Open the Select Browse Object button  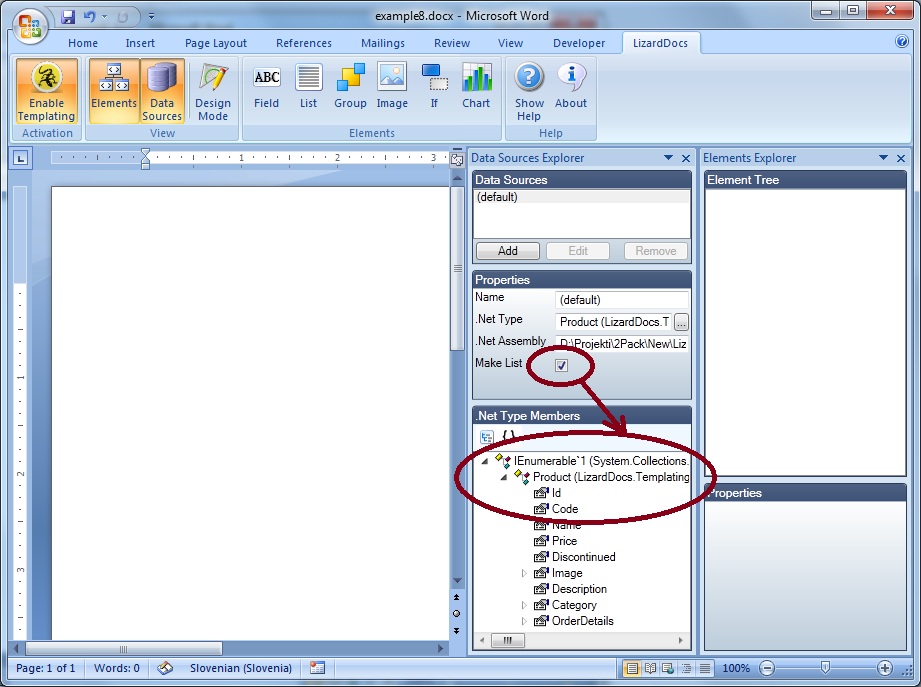point(456,614)
